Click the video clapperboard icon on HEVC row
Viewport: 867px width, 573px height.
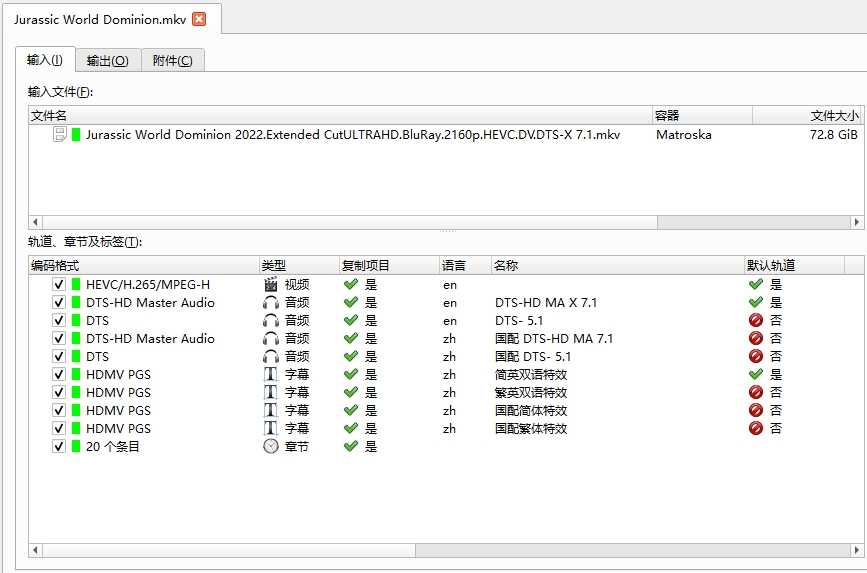pyautogui.click(x=270, y=284)
